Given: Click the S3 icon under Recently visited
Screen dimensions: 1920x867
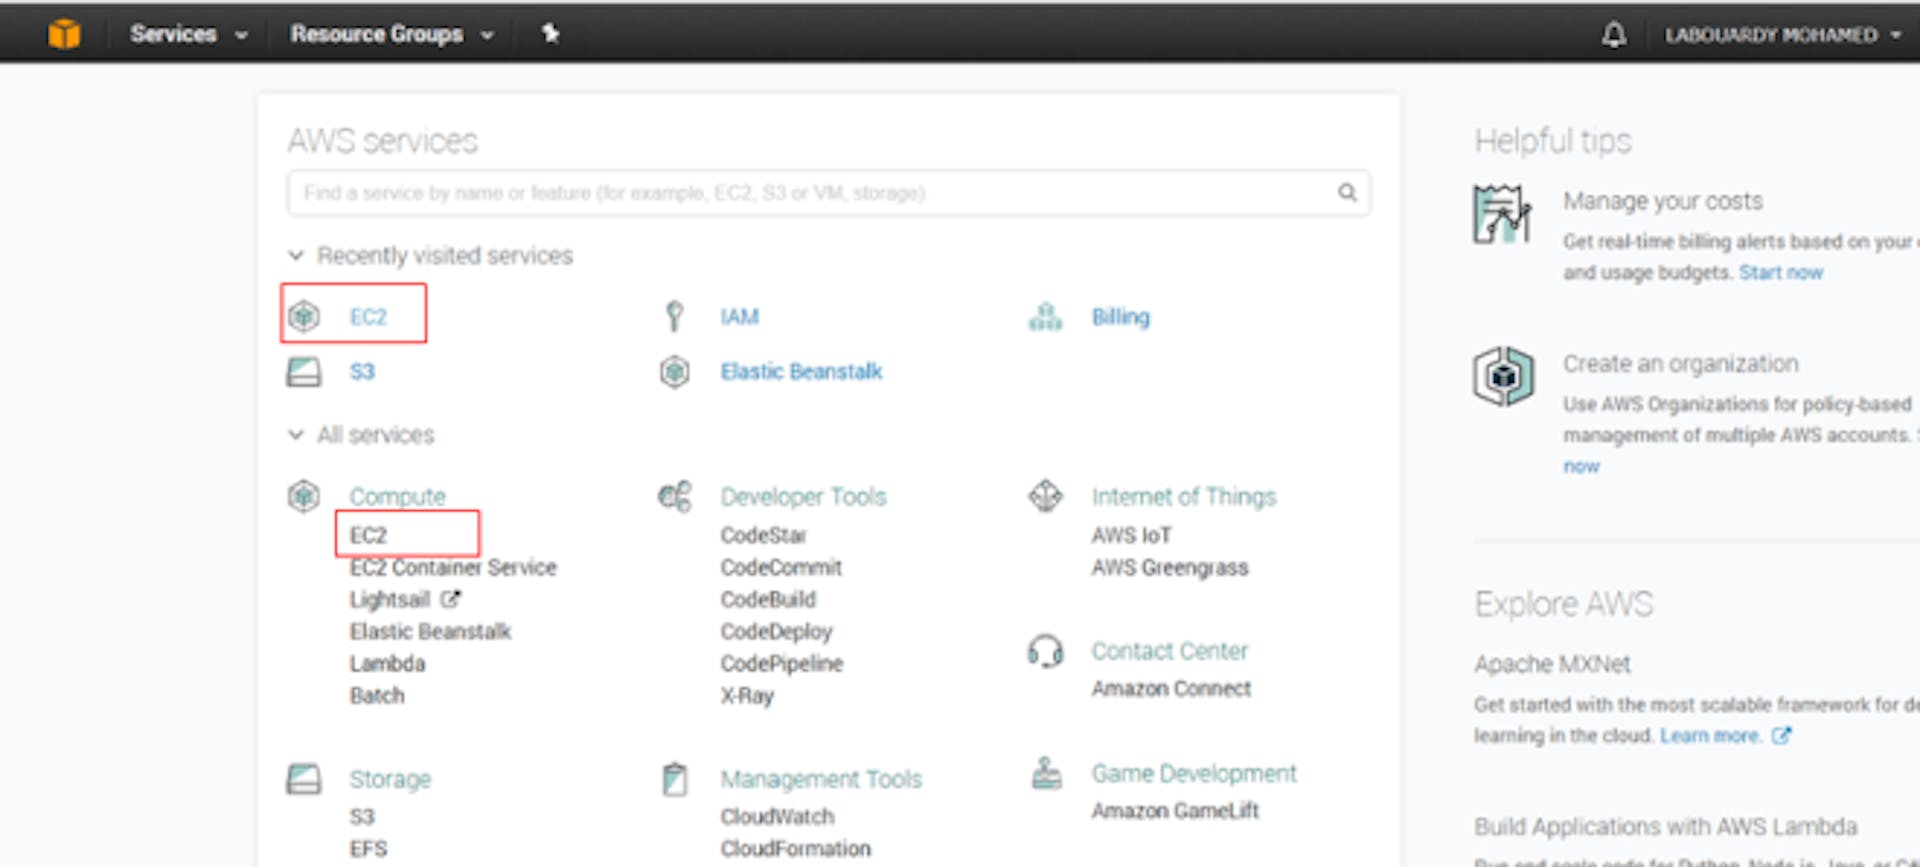Looking at the screenshot, I should (x=304, y=372).
